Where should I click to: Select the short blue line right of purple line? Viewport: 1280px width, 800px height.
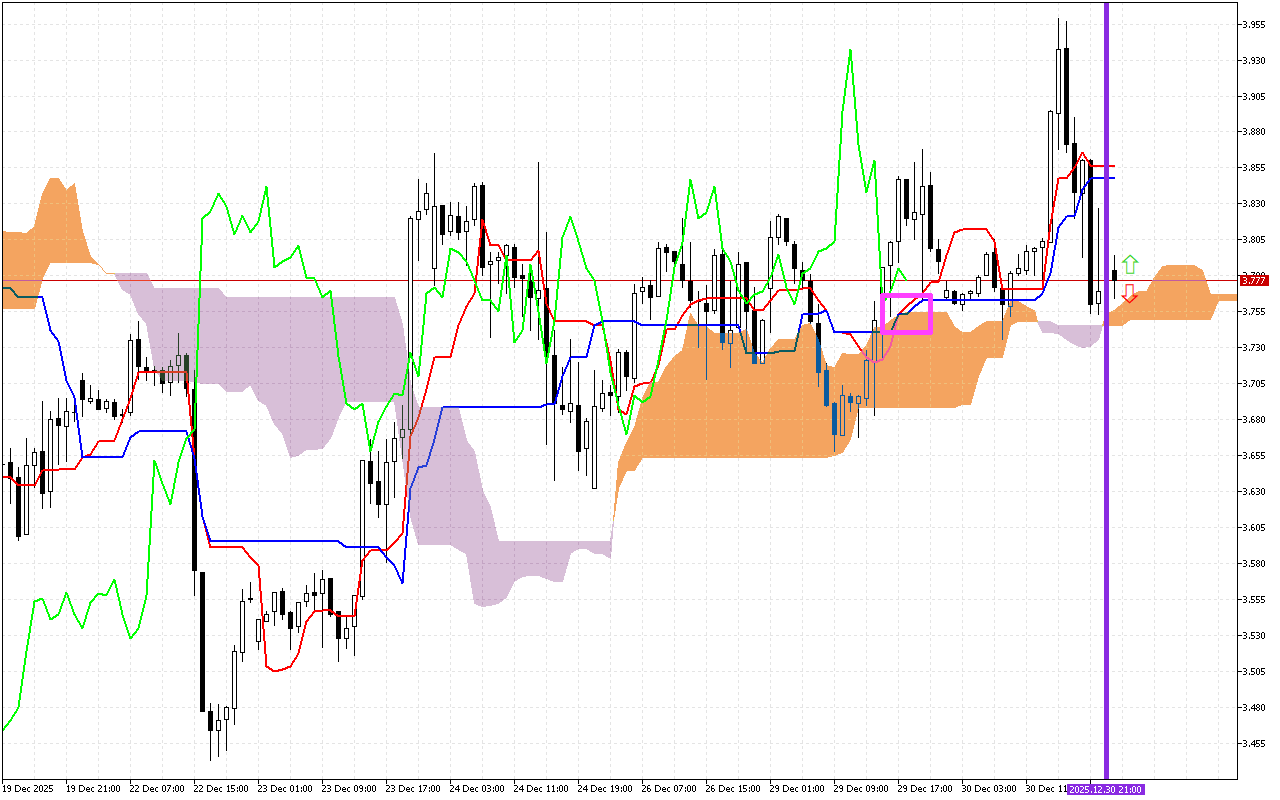pyautogui.click(x=1103, y=178)
